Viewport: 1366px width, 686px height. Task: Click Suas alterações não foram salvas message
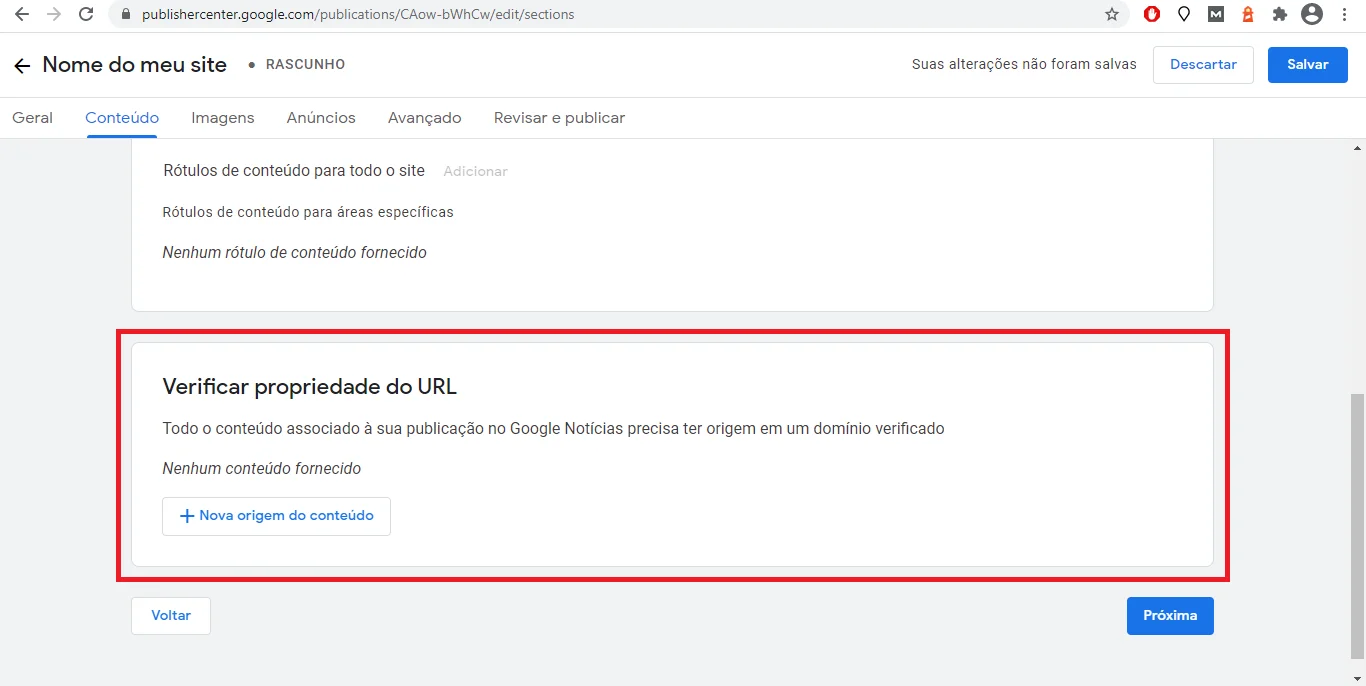[1024, 65]
